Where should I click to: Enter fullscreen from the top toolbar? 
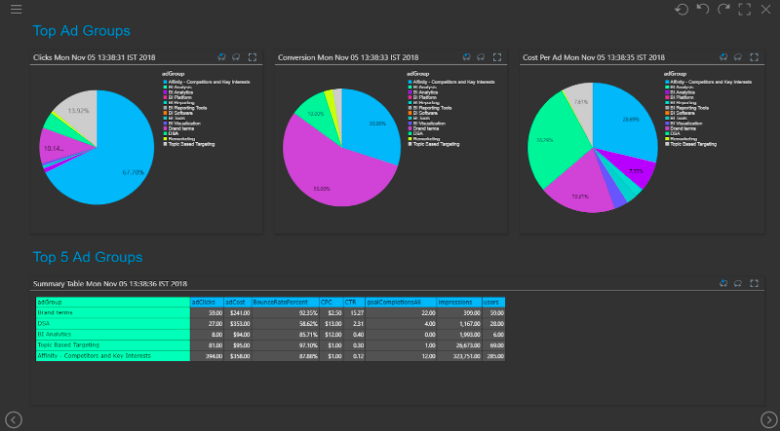[x=744, y=9]
